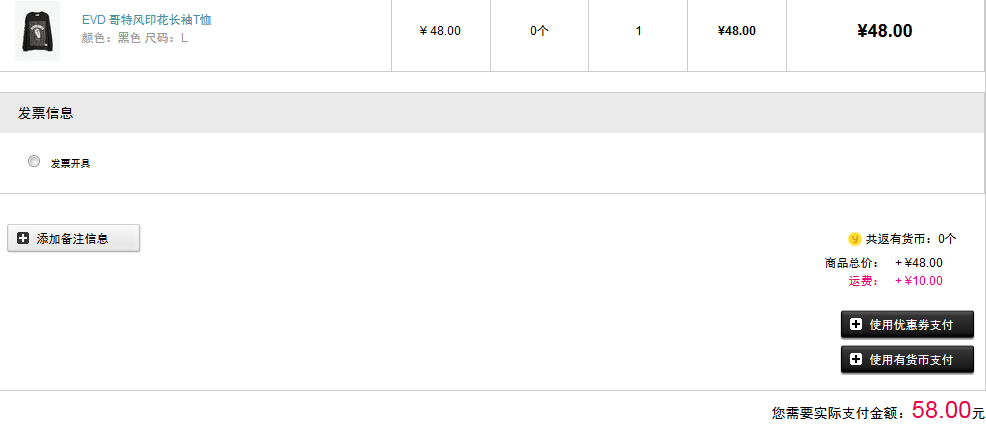The image size is (986, 436).
Task: Click the plus icon beside 使用优惠券支付
Action: pyautogui.click(x=856, y=325)
